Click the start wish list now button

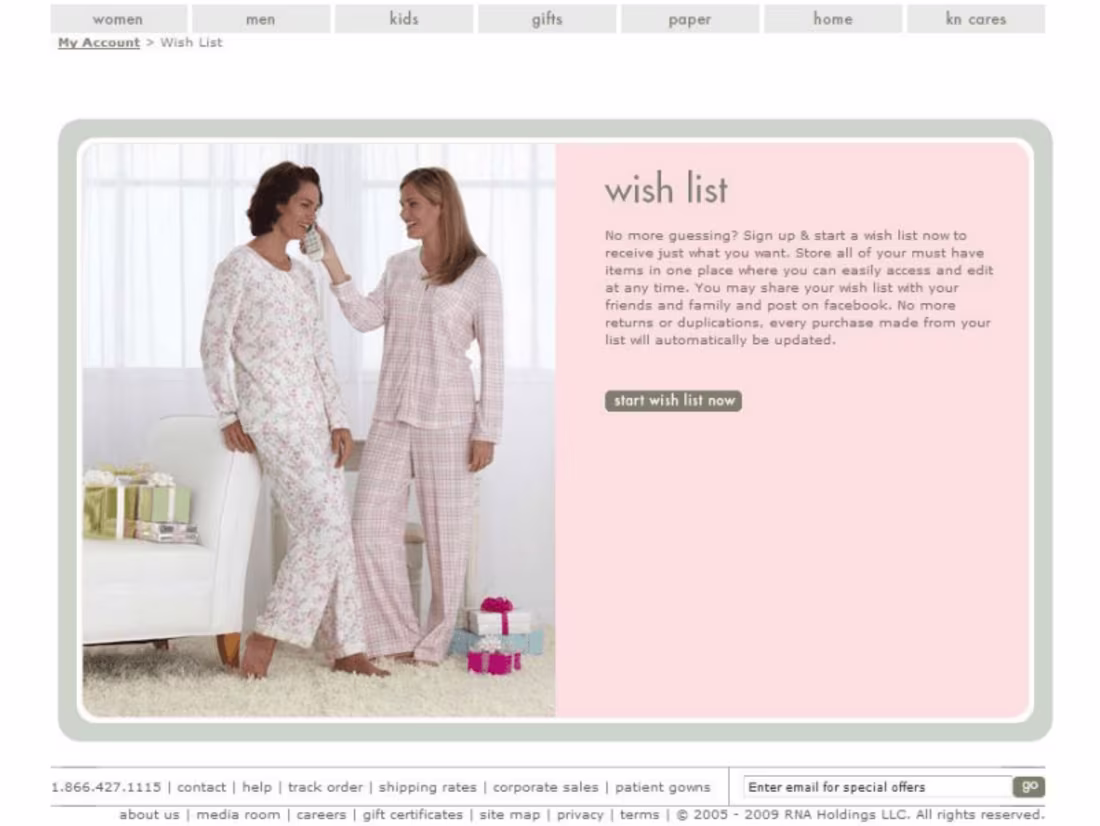click(x=673, y=401)
